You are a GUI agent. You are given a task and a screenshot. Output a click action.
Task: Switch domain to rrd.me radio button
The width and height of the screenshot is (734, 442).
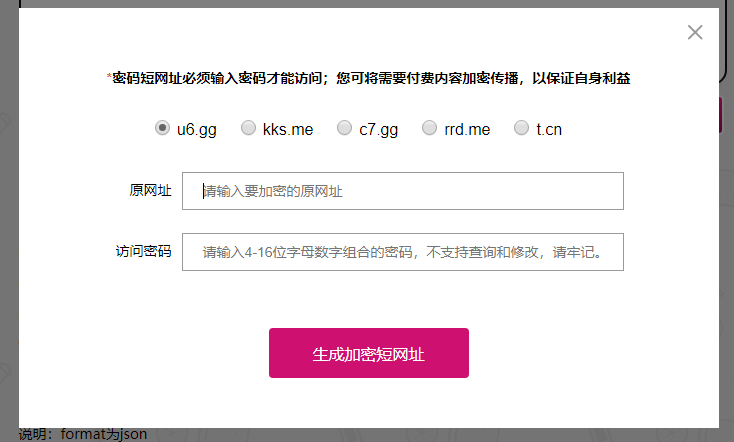click(x=429, y=127)
